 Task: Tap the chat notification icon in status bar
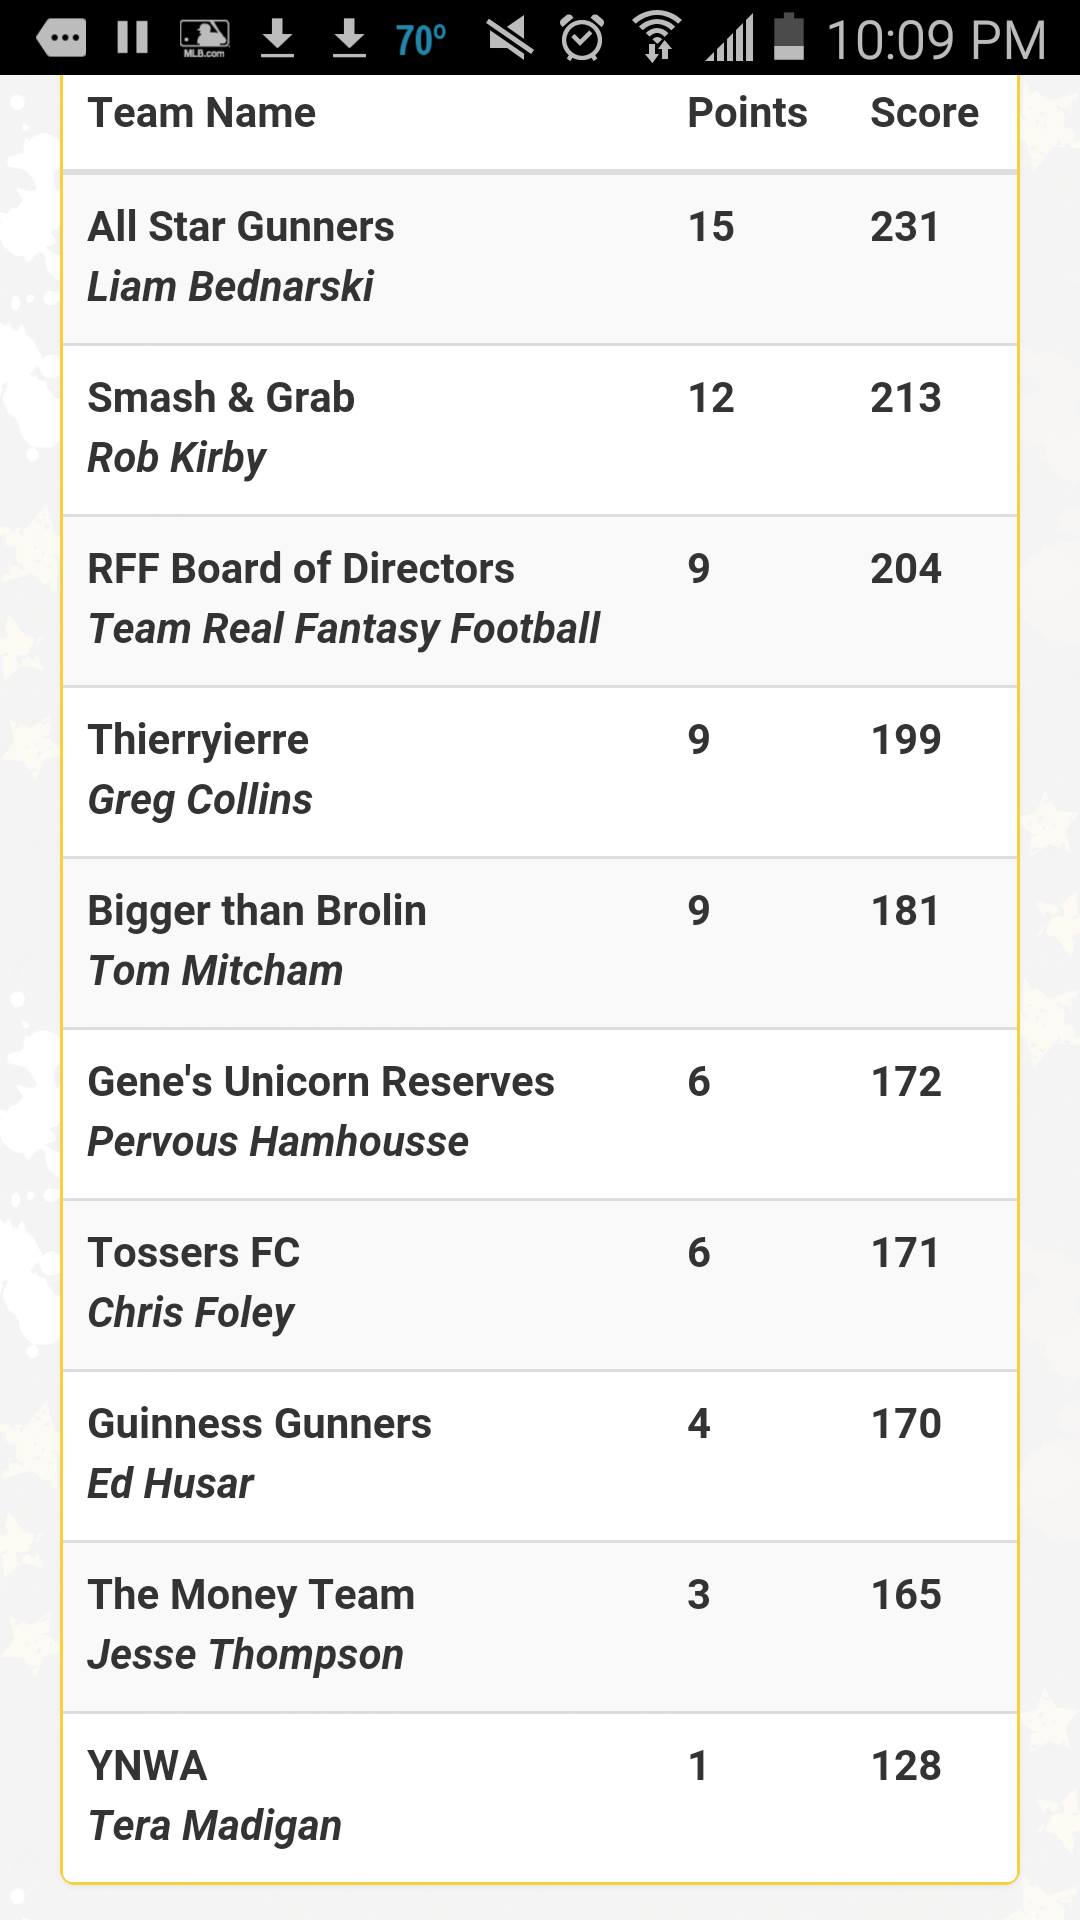61,38
